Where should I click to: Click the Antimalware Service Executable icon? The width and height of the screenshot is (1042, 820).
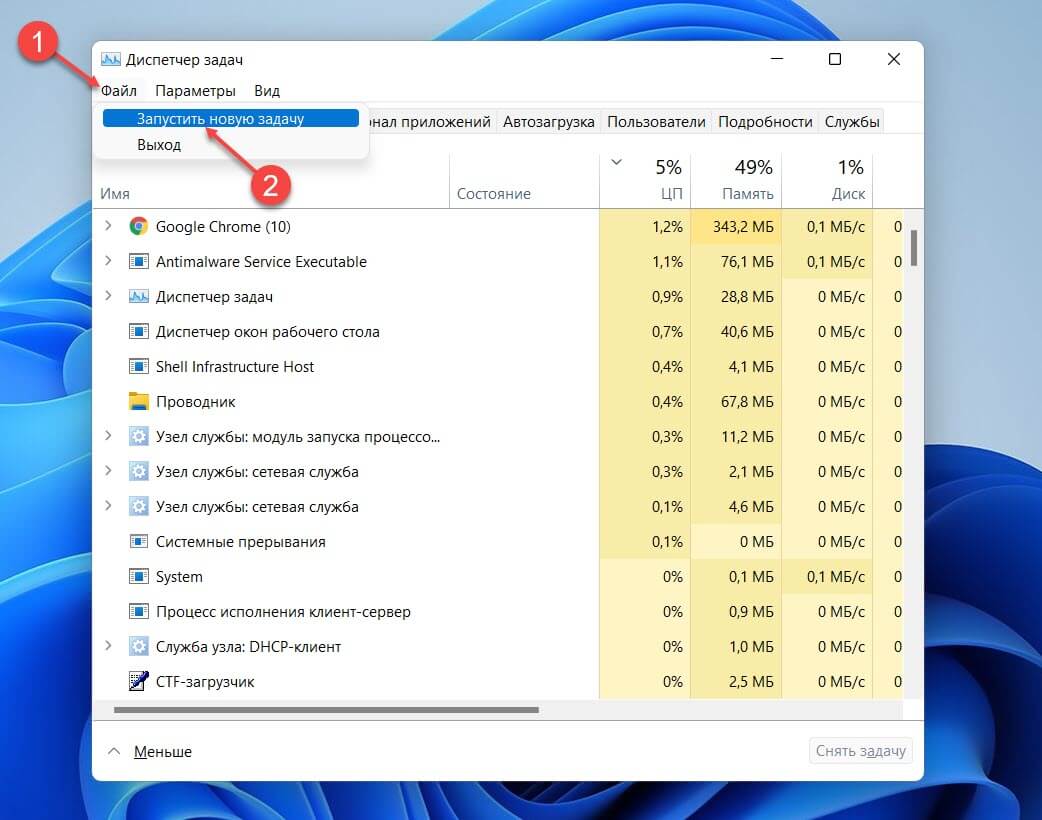(138, 261)
